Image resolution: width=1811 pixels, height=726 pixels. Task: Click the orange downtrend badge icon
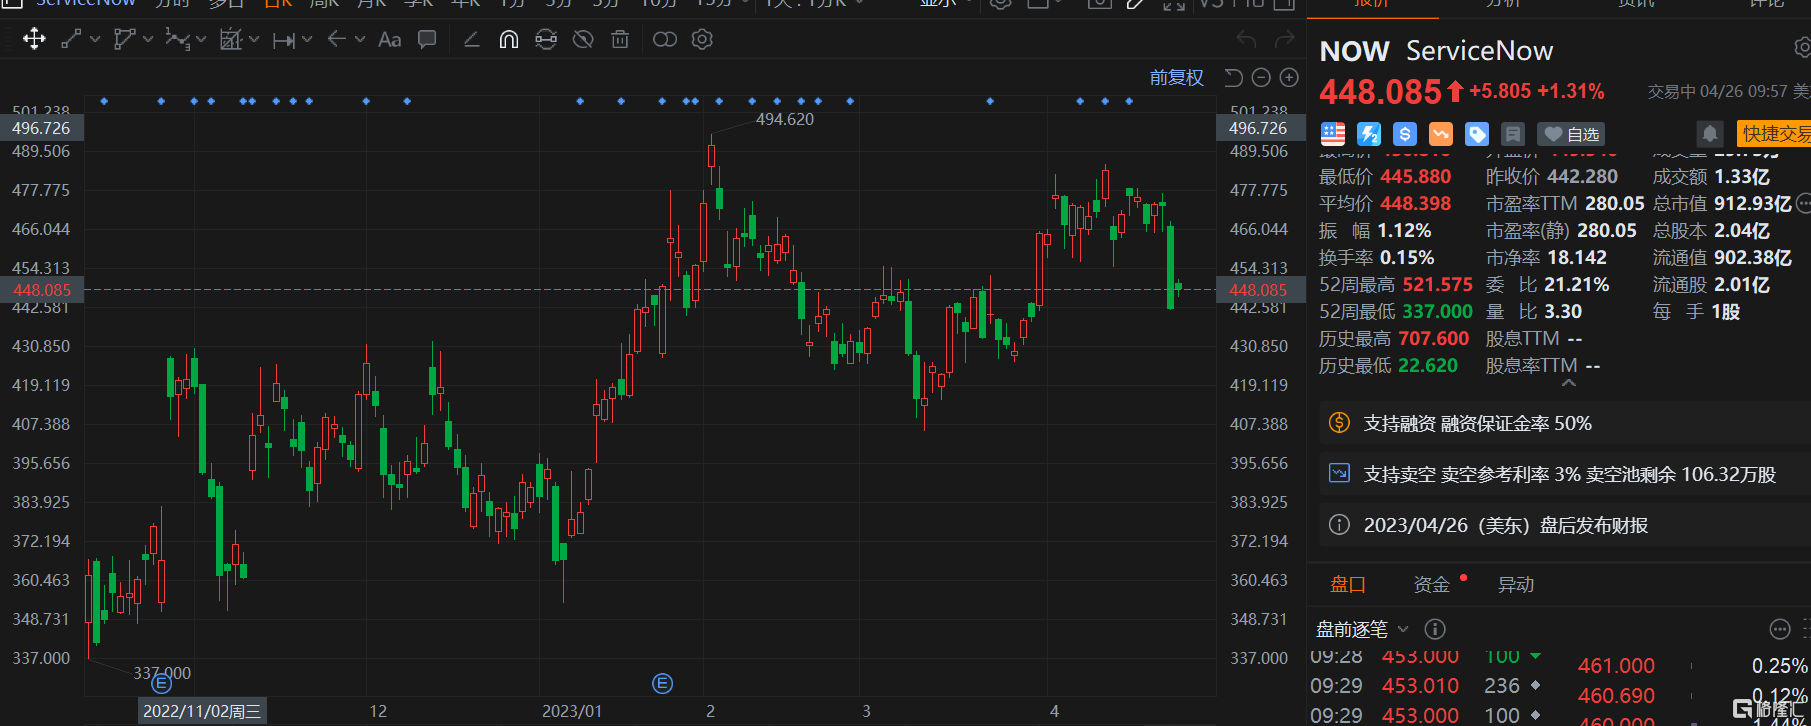(1441, 134)
